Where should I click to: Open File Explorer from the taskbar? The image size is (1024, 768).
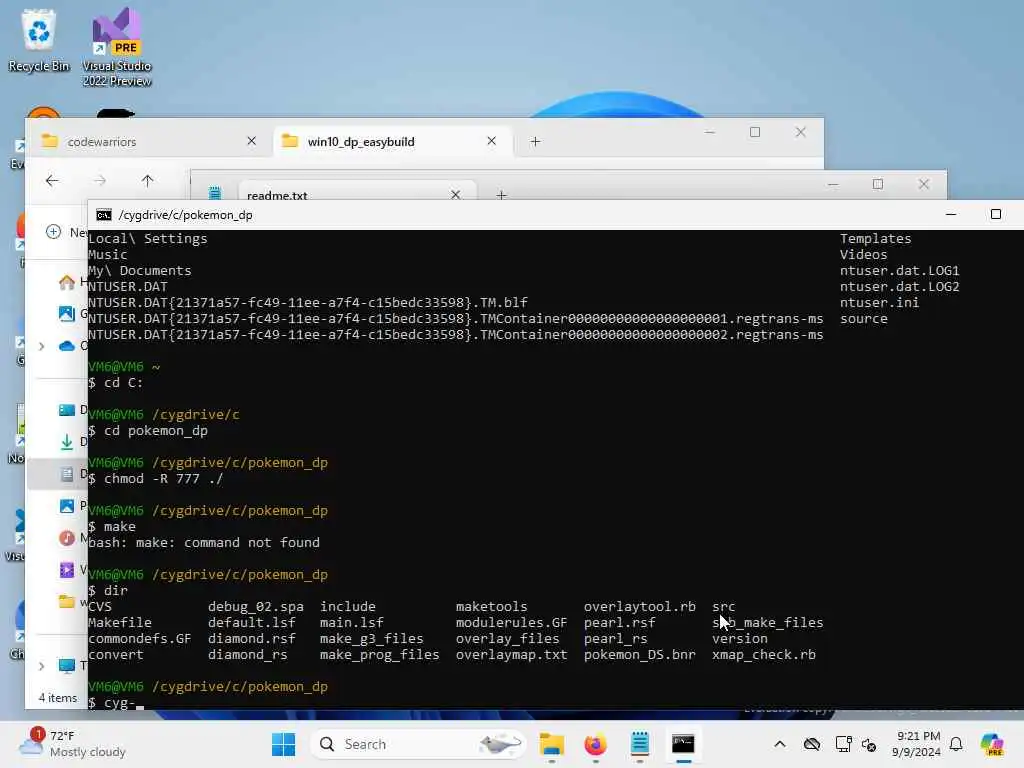[x=552, y=744]
